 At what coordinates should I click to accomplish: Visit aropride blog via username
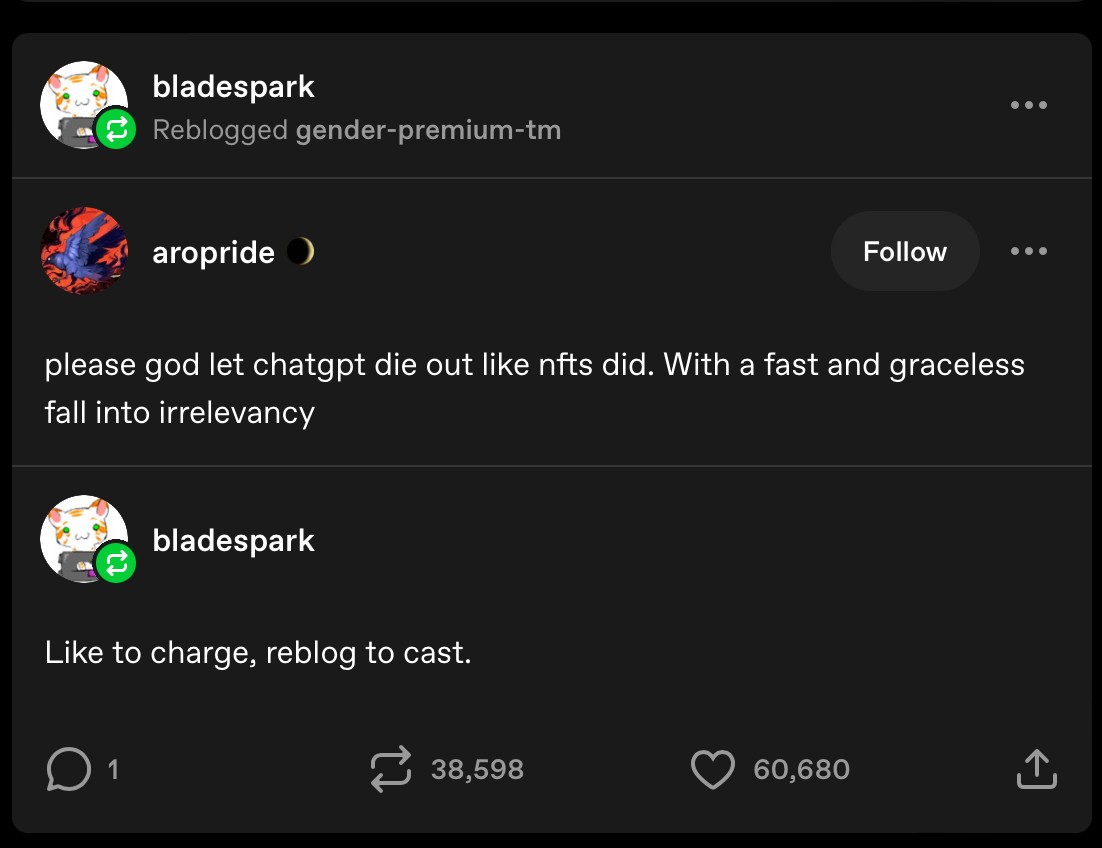213,252
